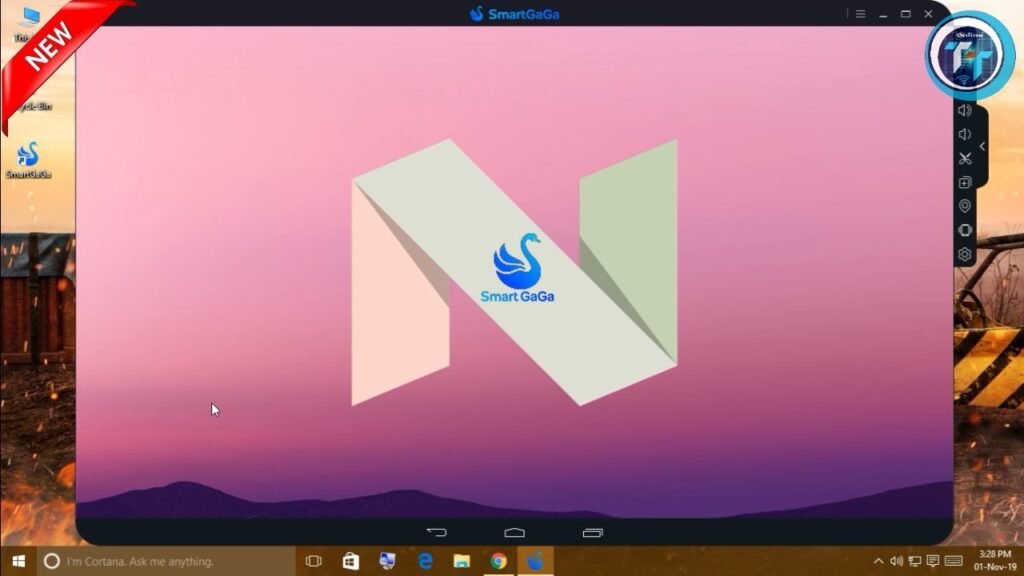
Task: Collapse the sidebar with the chevron arrow
Action: click(982, 146)
